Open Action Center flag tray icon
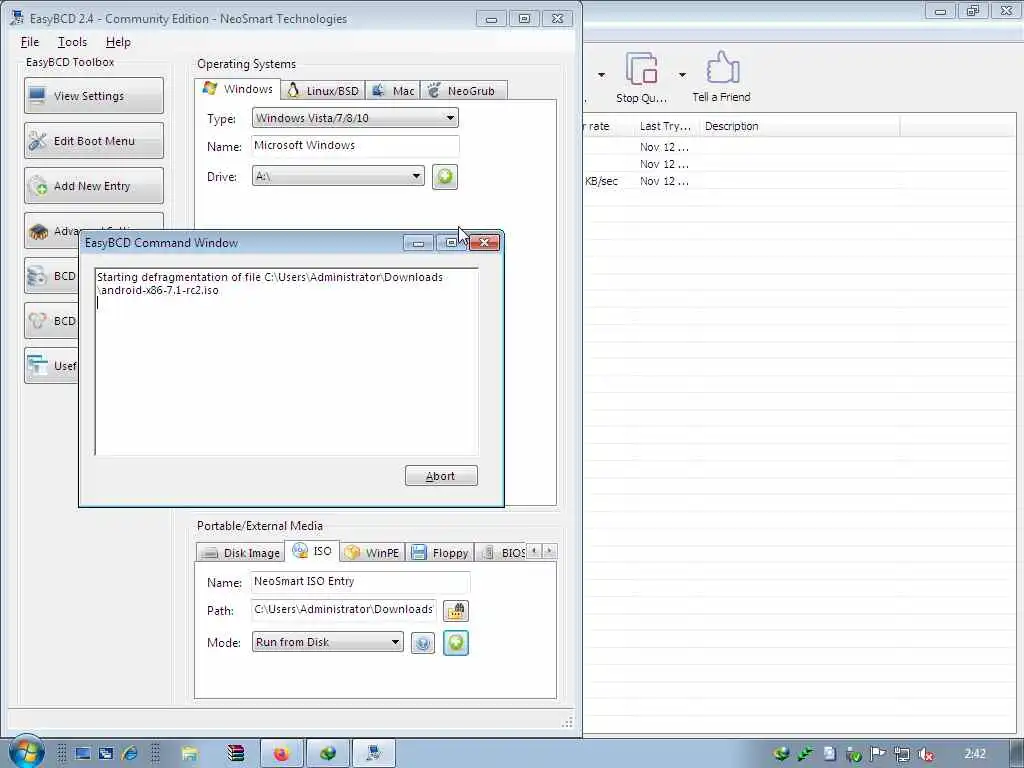This screenshot has width=1024, height=768. (878, 754)
